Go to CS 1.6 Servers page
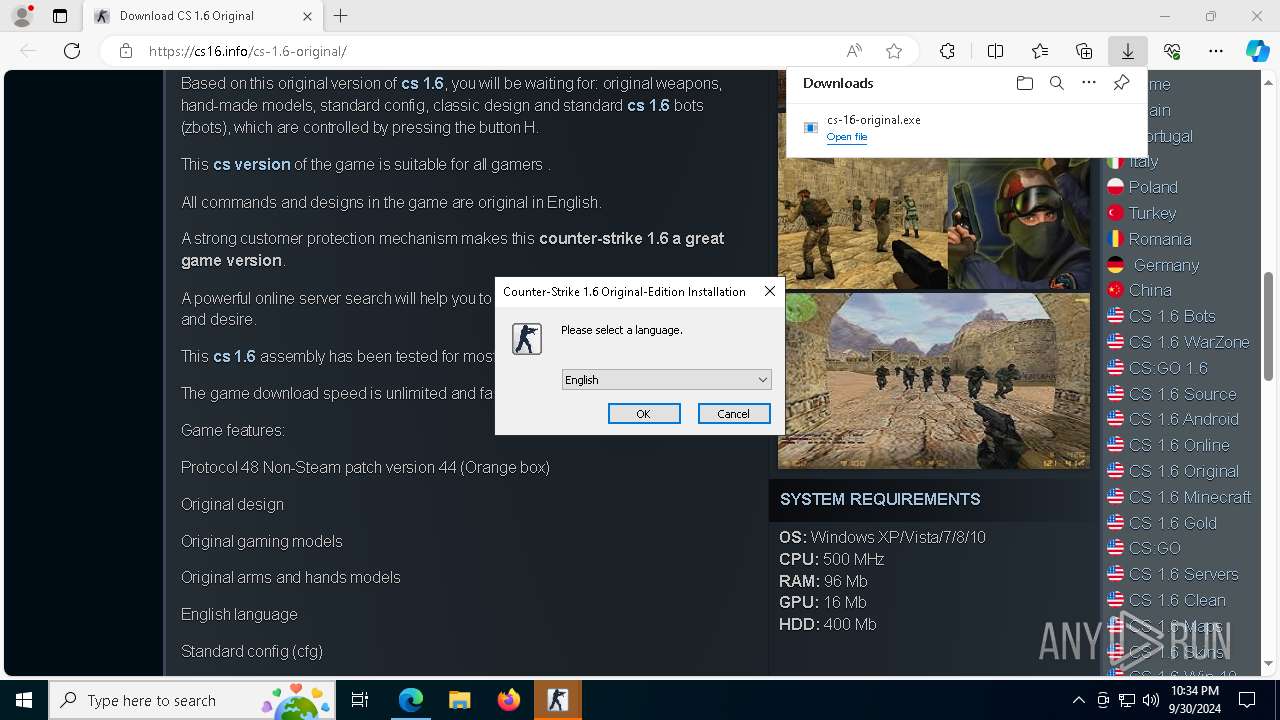The width and height of the screenshot is (1280, 720). pos(1184,574)
